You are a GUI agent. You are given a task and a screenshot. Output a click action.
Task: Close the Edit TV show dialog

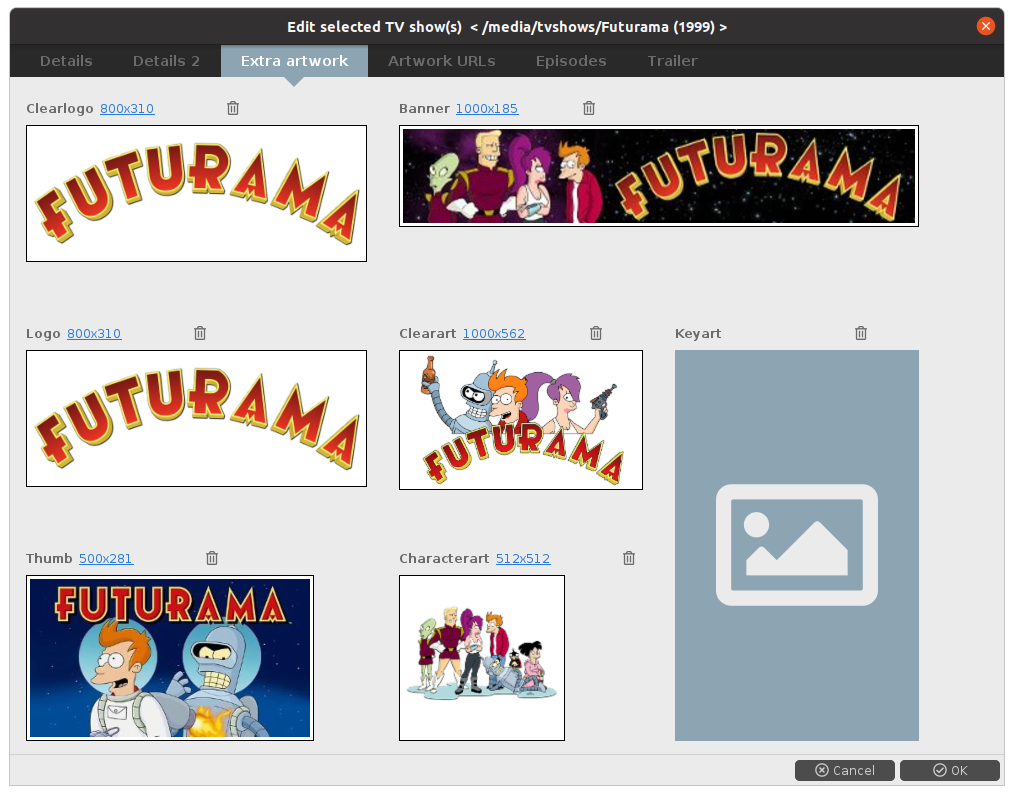tap(986, 26)
